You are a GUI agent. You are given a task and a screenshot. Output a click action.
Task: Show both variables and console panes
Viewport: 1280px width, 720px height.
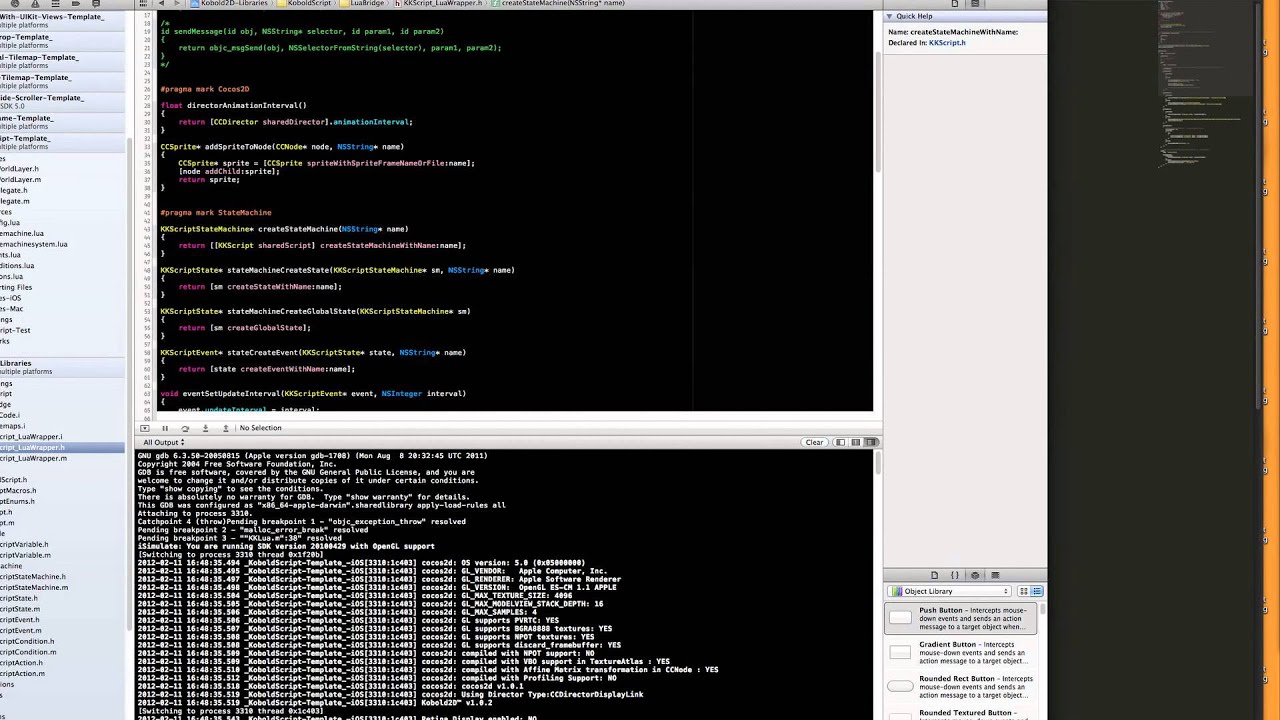point(857,442)
